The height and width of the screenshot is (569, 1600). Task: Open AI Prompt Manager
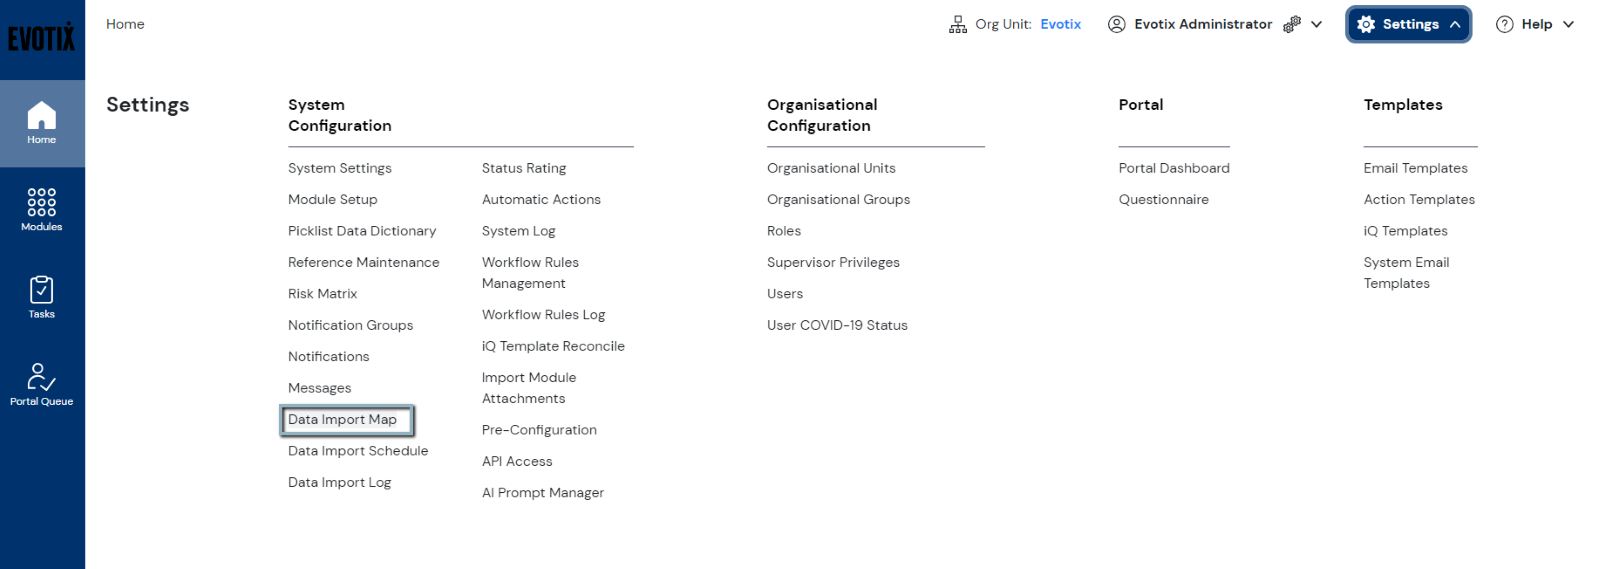(x=543, y=493)
